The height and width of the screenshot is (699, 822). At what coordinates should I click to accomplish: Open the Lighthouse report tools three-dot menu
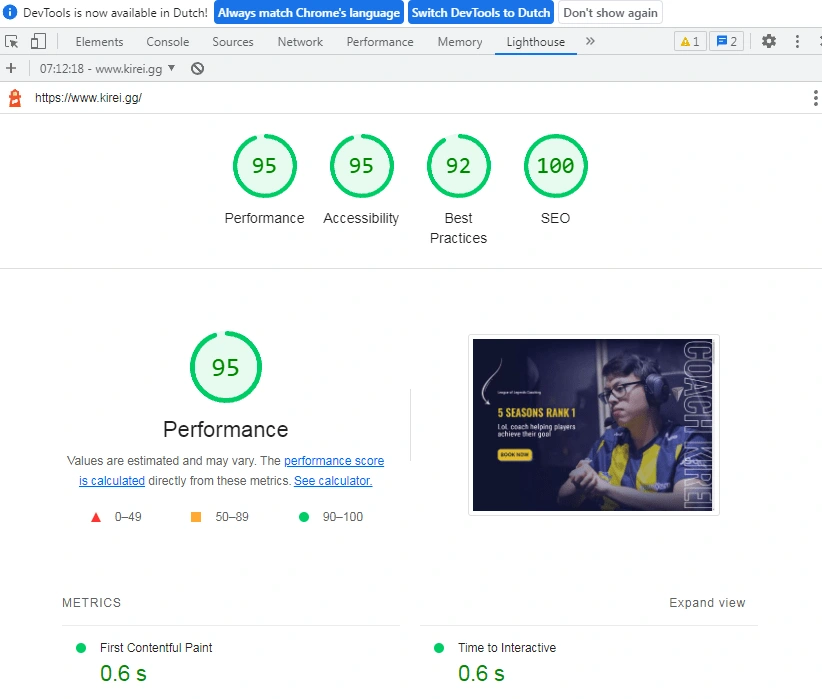click(815, 98)
